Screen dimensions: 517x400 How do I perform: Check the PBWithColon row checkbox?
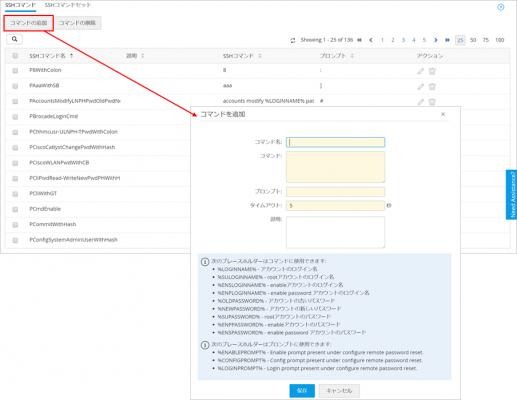click(x=15, y=70)
